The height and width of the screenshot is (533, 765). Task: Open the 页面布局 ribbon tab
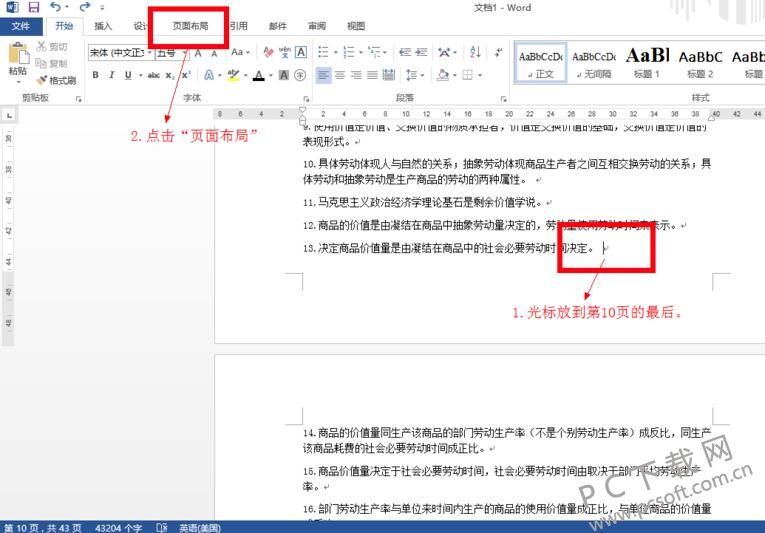(190, 26)
